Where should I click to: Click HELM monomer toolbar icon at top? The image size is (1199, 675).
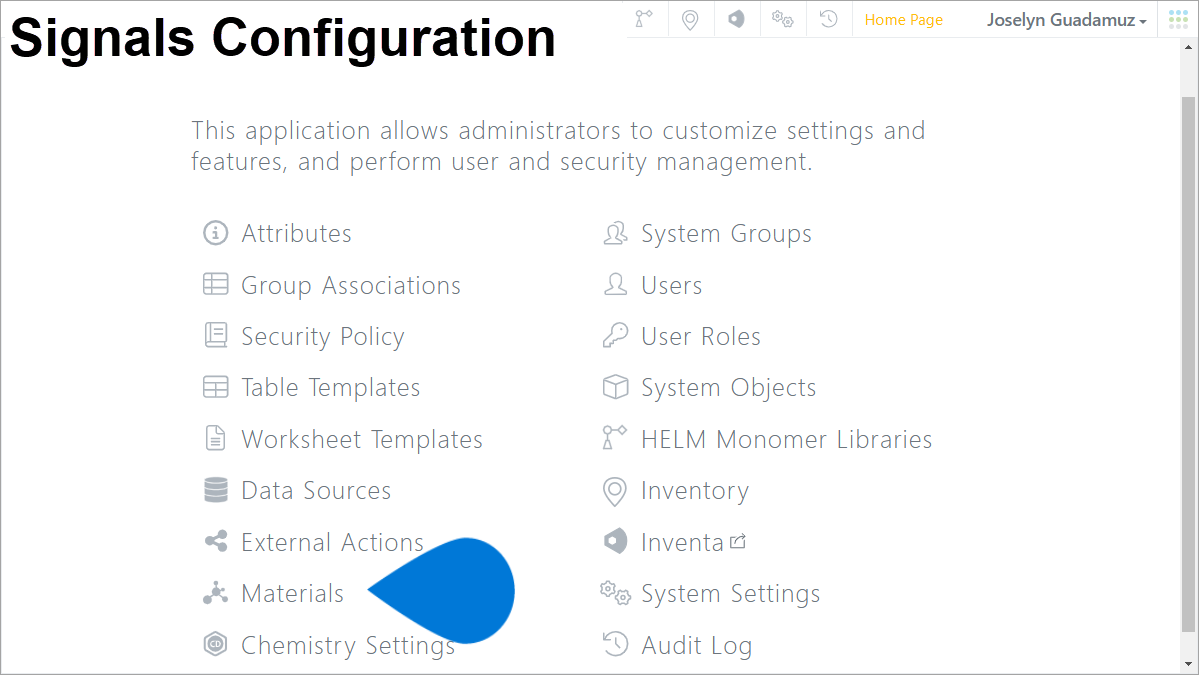pyautogui.click(x=644, y=18)
